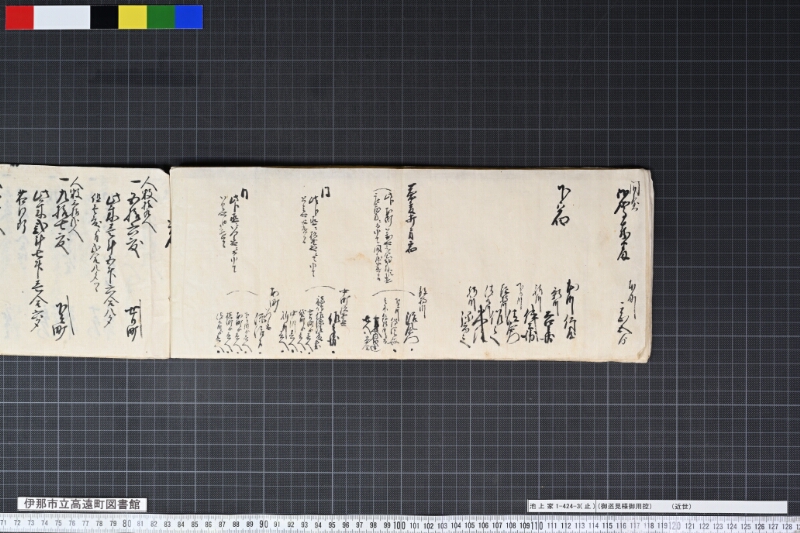The width and height of the screenshot is (800, 533).
Task: Click the blue color swatch
Action: (x=189, y=17)
